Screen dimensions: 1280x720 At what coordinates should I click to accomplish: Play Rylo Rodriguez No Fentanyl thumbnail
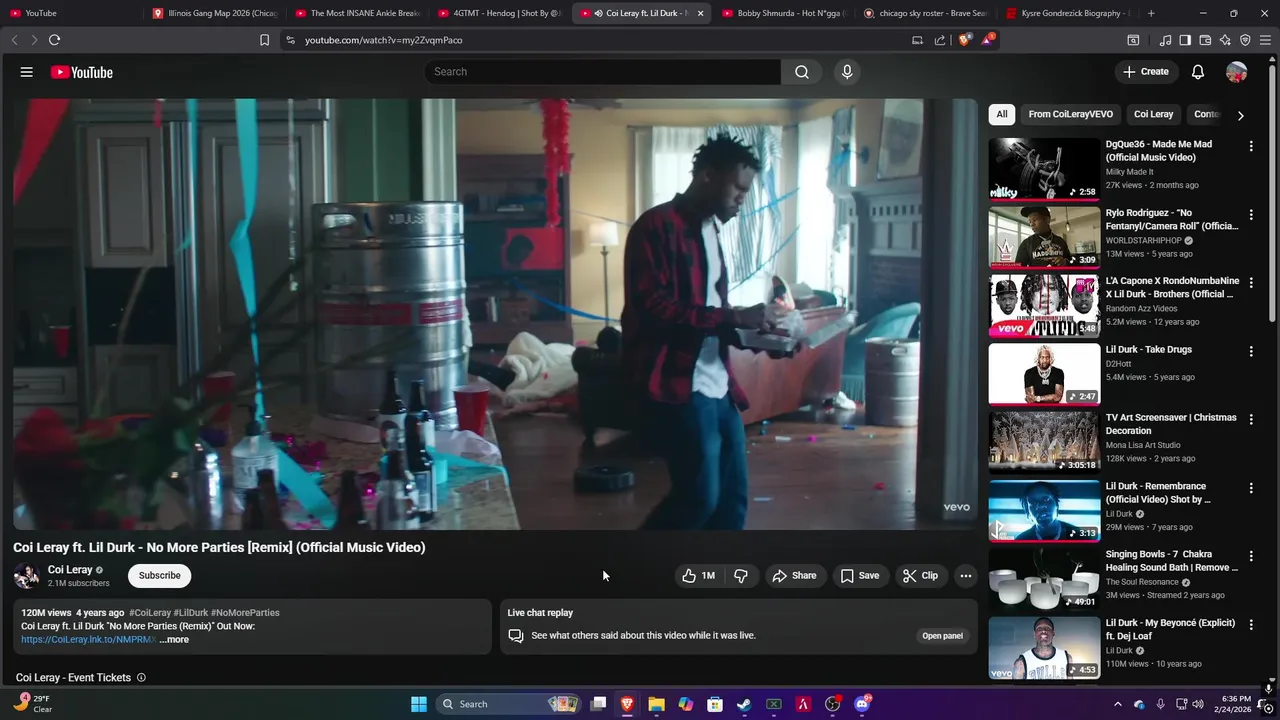(x=1044, y=238)
